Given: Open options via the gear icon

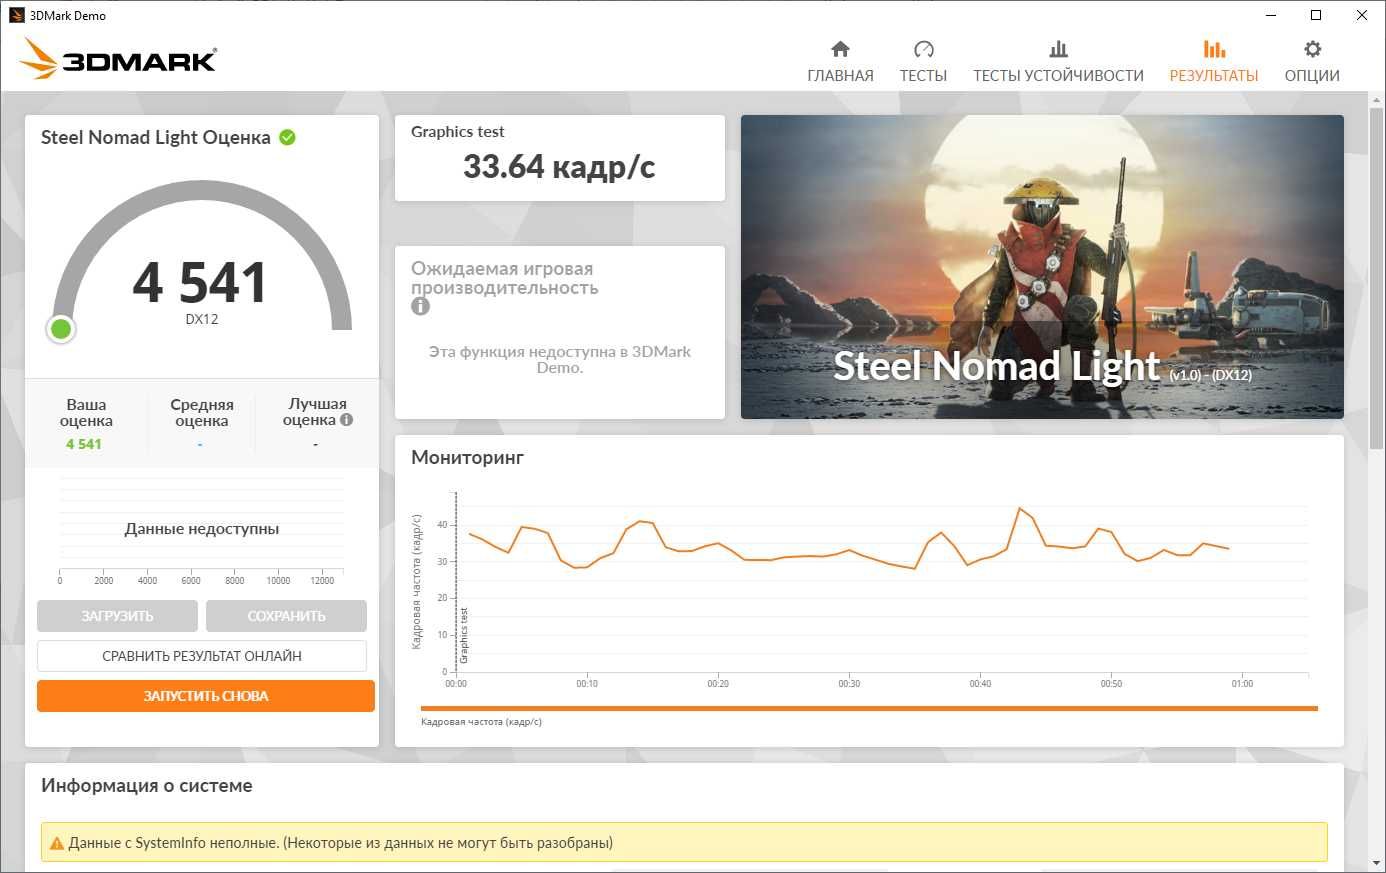Looking at the screenshot, I should pyautogui.click(x=1312, y=49).
